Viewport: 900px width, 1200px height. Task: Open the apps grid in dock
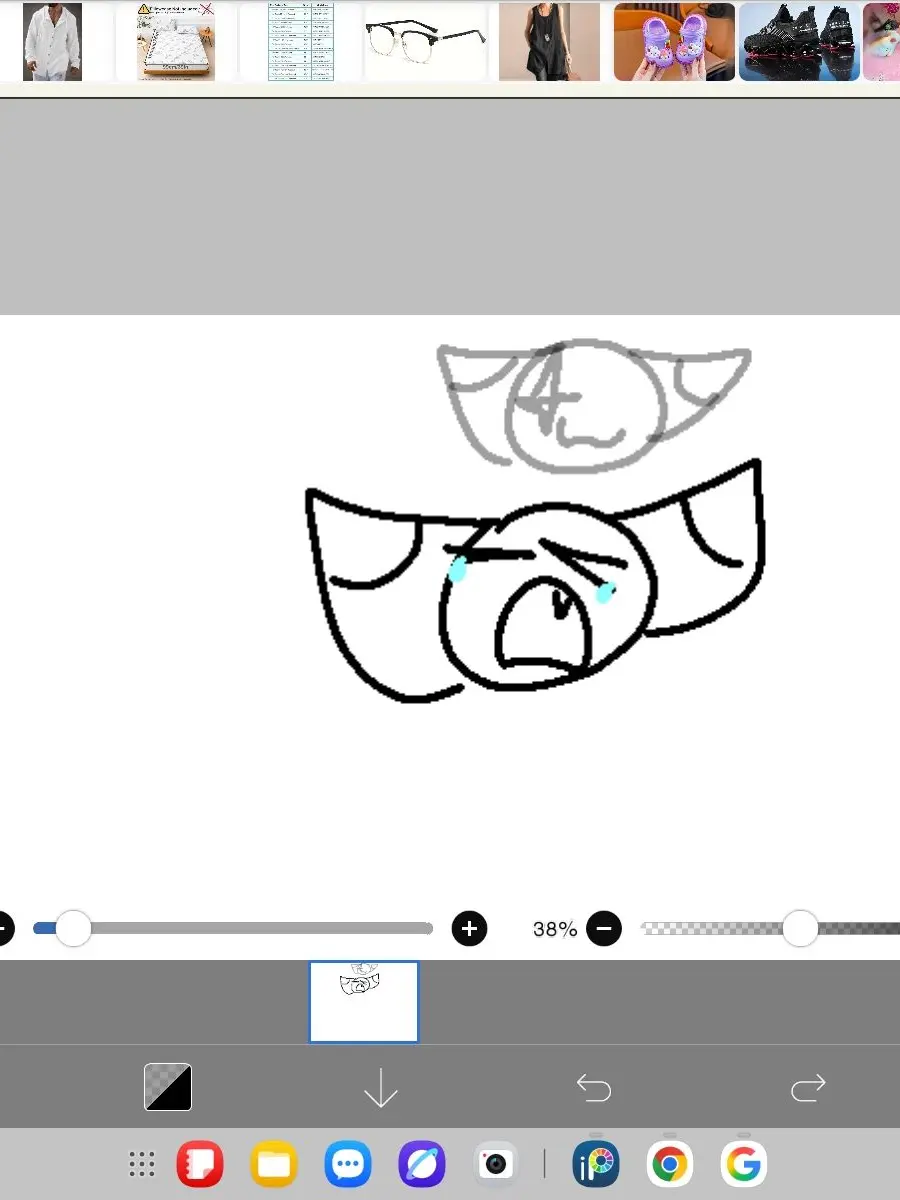142,1164
